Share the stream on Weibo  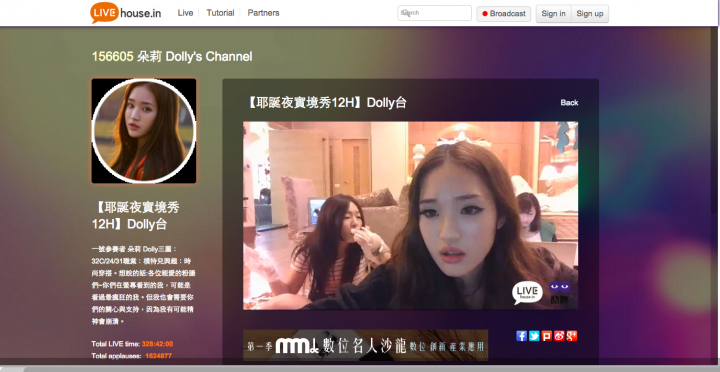559,336
